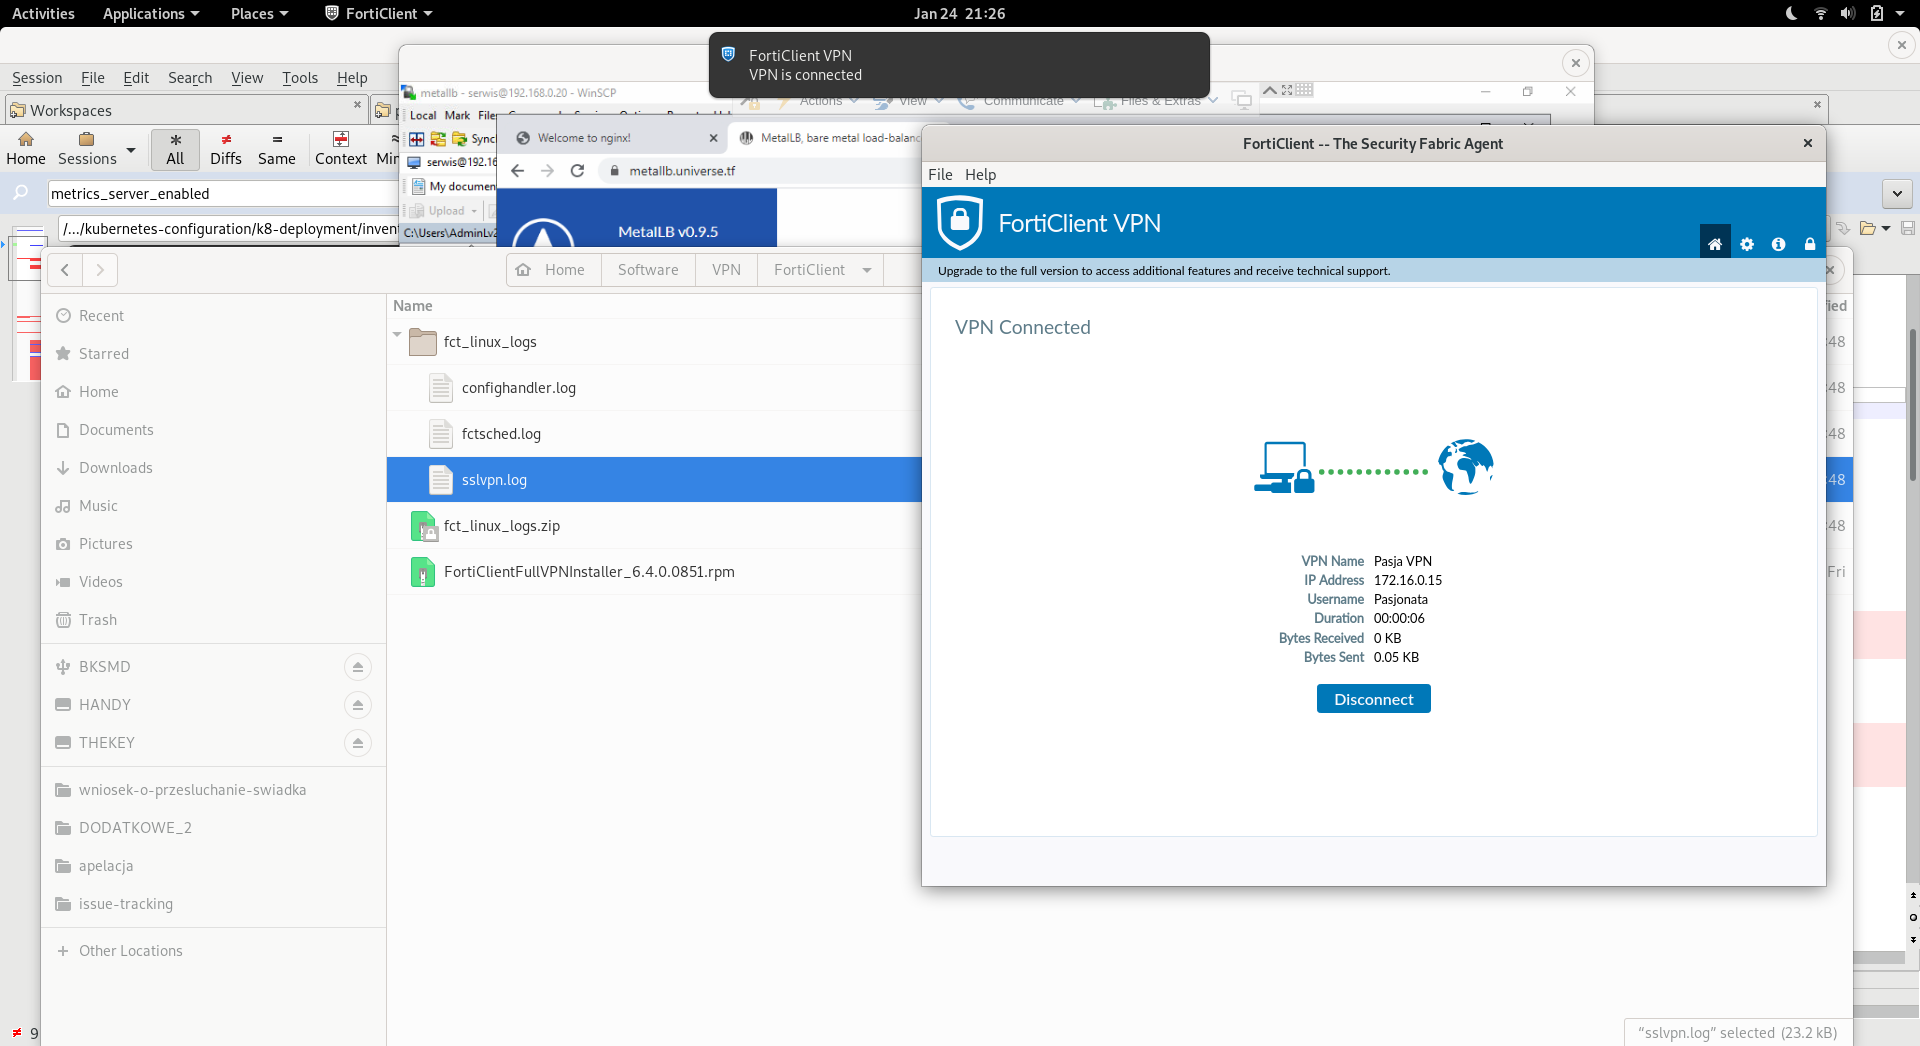Click the Disconnect VPN button
This screenshot has width=1920, height=1046.
(x=1373, y=699)
